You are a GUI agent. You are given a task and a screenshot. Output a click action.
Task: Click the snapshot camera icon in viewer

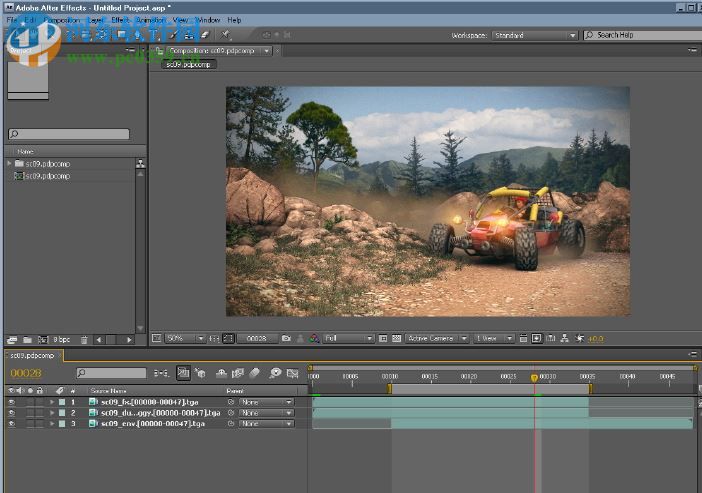tap(286, 339)
